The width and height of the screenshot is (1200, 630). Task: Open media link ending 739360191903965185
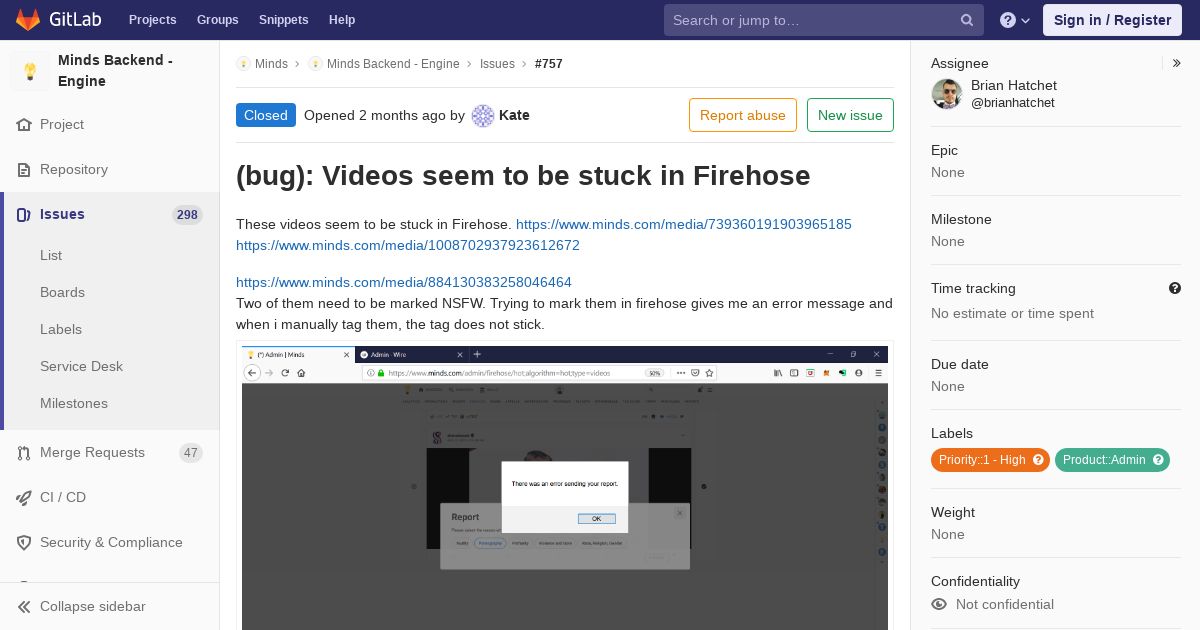click(x=684, y=225)
